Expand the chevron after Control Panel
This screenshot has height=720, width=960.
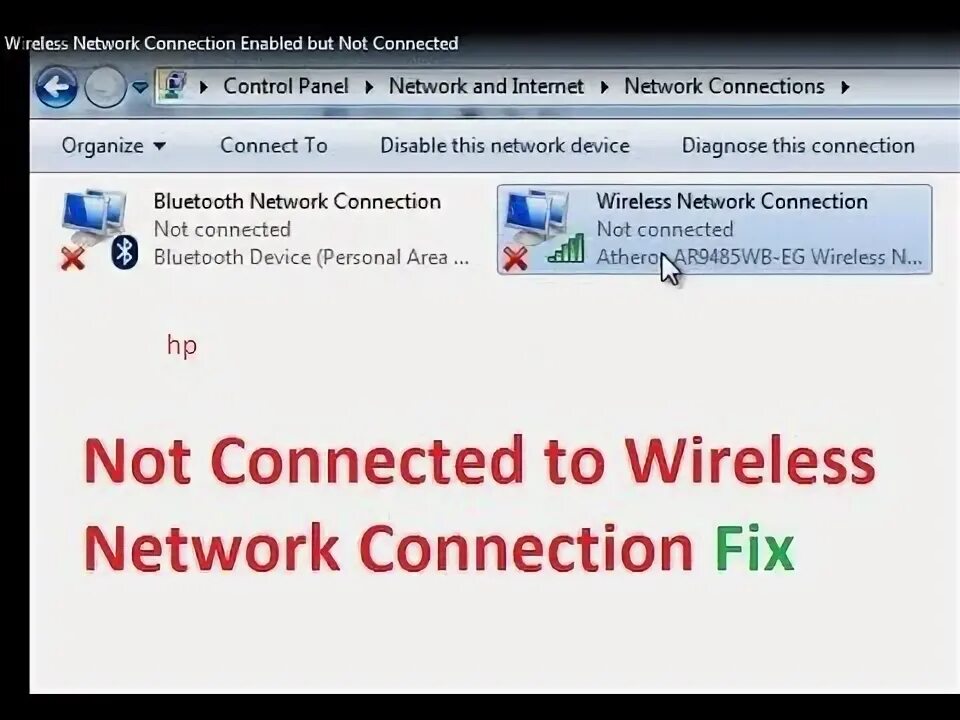(369, 88)
